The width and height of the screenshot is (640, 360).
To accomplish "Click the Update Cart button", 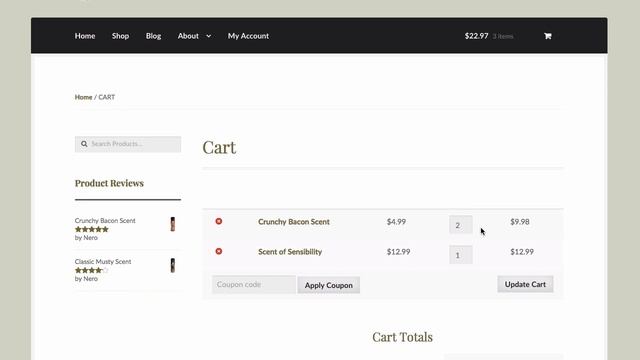I will click(x=525, y=284).
